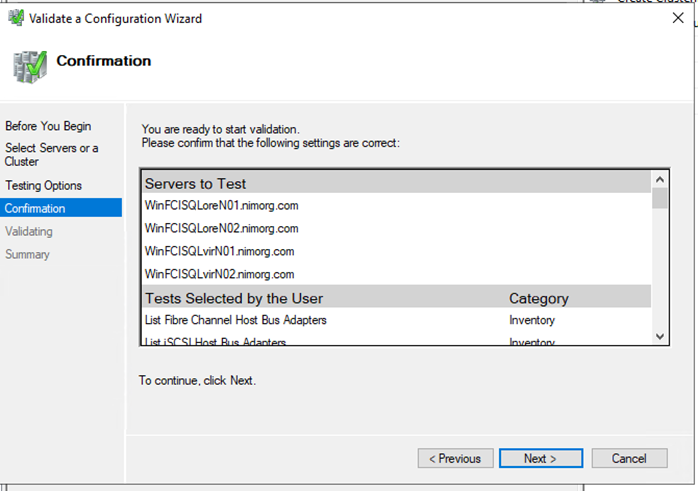Screen dimensions: 698x491
Task: Select the Confirmation step in sidebar
Action: (36, 209)
